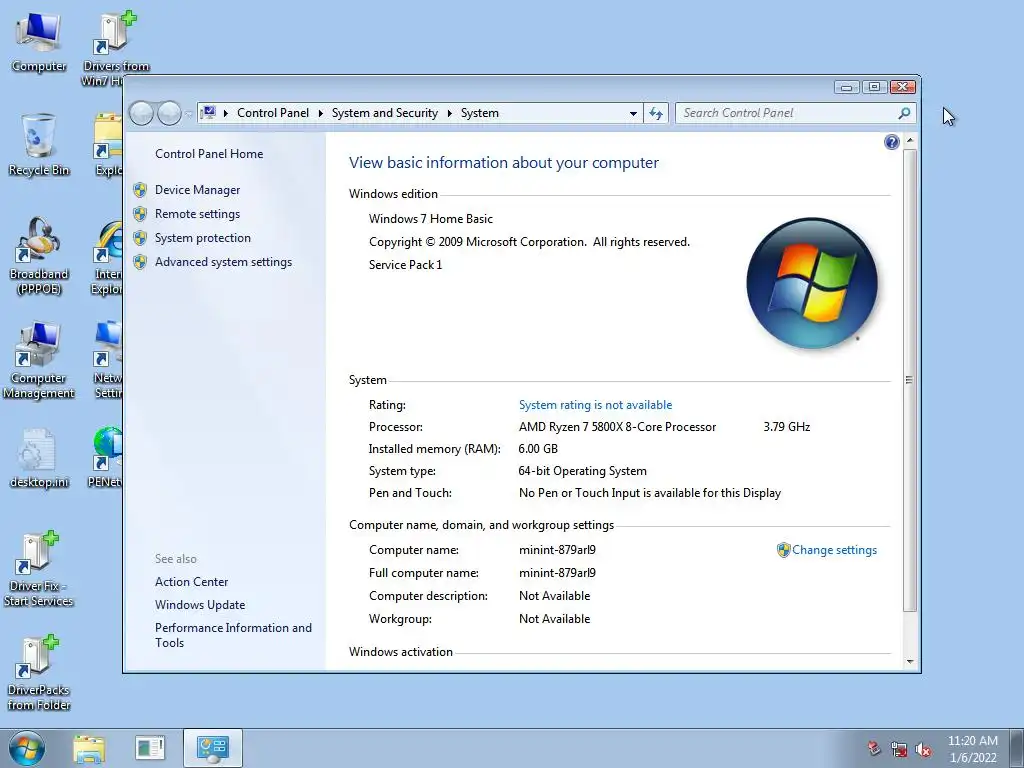Click the Show desktop button
This screenshot has width=1024, height=768.
(1017, 748)
